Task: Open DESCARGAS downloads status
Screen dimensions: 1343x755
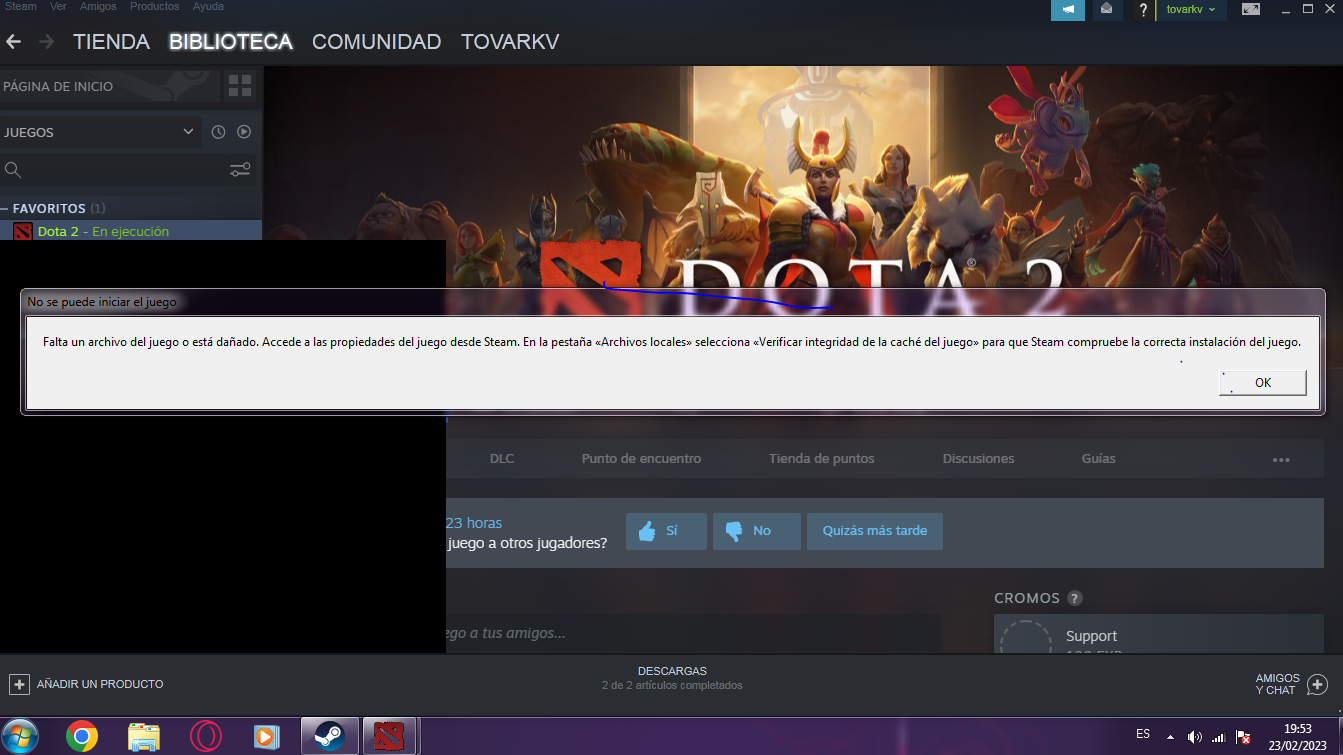Action: (x=672, y=678)
